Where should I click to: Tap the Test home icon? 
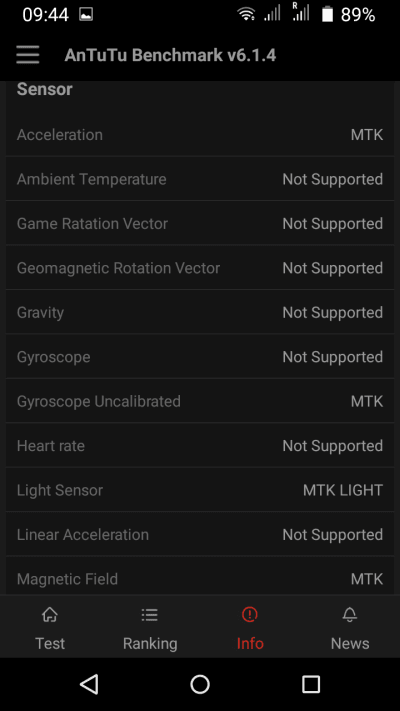[50, 615]
